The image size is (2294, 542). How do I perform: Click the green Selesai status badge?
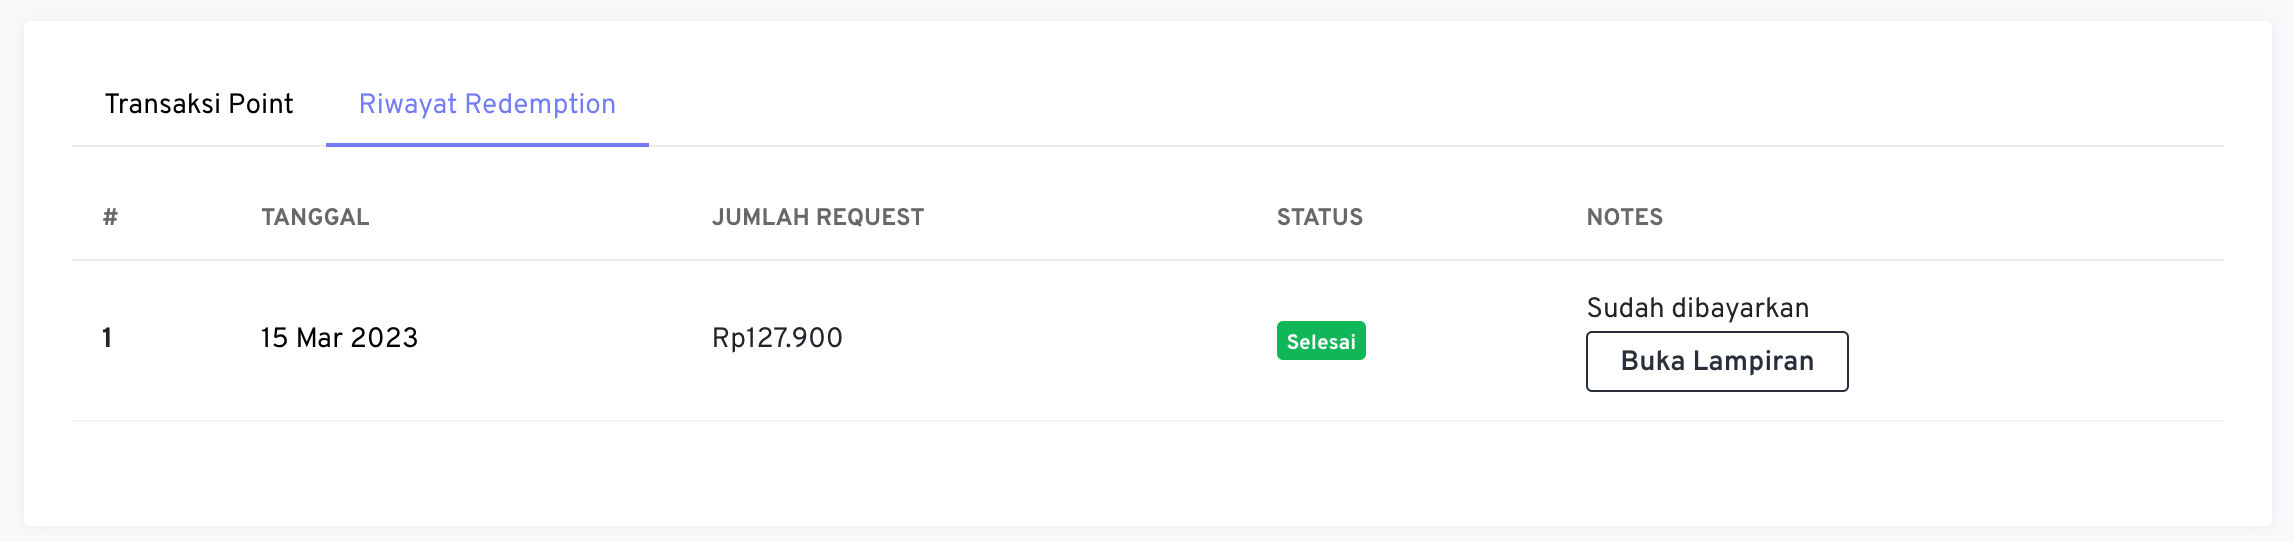(1321, 341)
